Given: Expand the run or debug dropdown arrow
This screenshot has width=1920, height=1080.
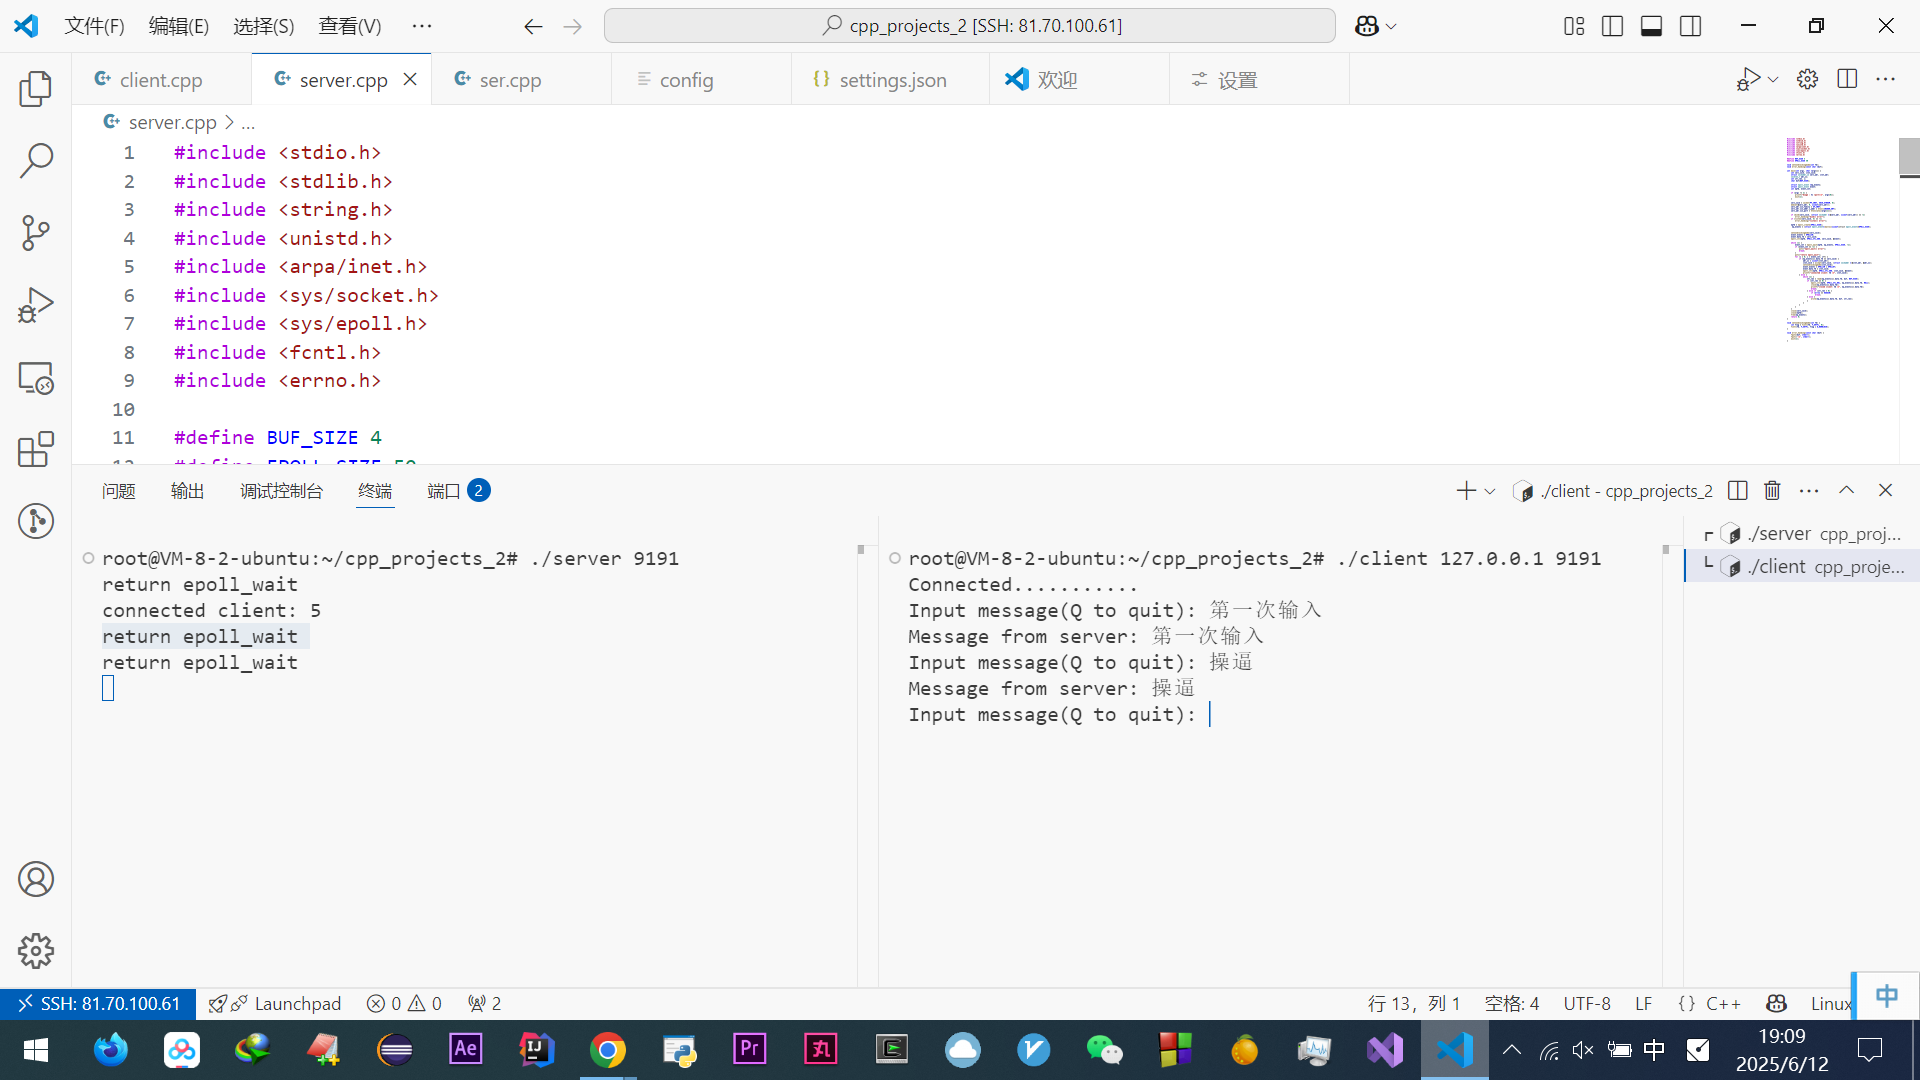Looking at the screenshot, I should pyautogui.click(x=1773, y=80).
